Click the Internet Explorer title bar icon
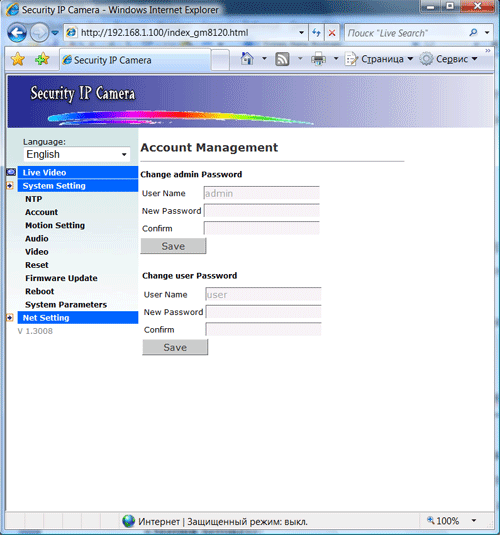The height and width of the screenshot is (535, 500). (12, 10)
